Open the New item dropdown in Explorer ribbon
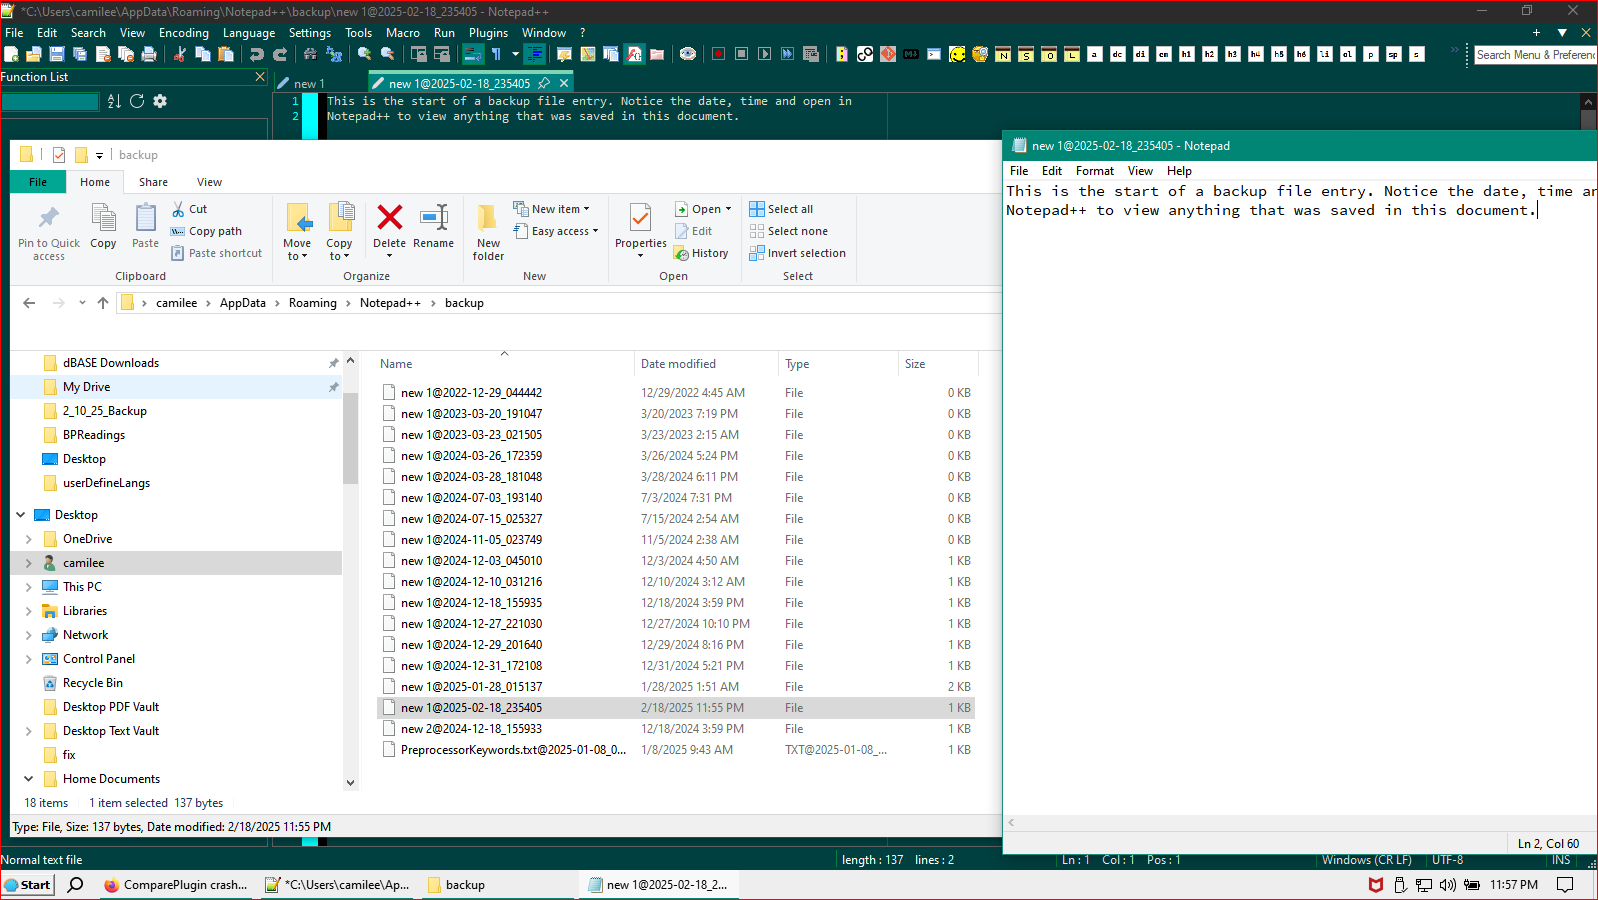Screen dimensions: 1598x900 point(551,209)
